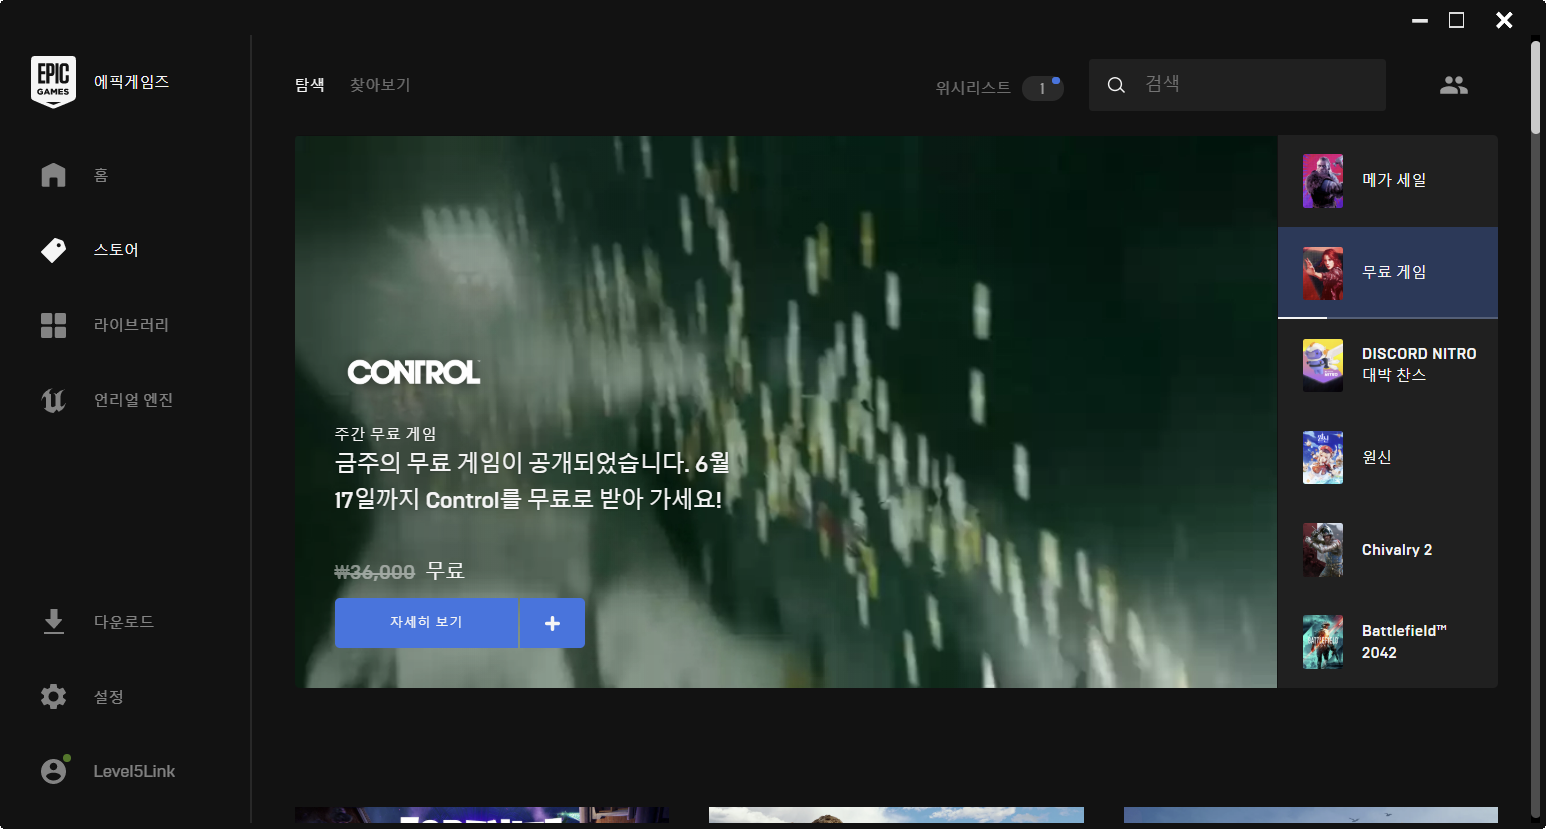
Task: Select 무료 게임 in the carousel list
Action: pos(1388,273)
